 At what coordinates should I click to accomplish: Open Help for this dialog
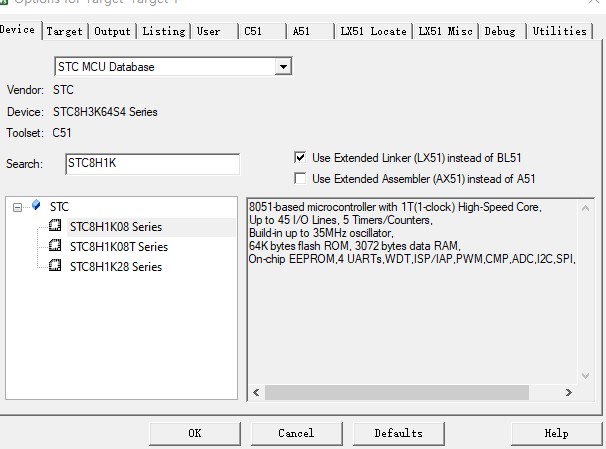(557, 434)
